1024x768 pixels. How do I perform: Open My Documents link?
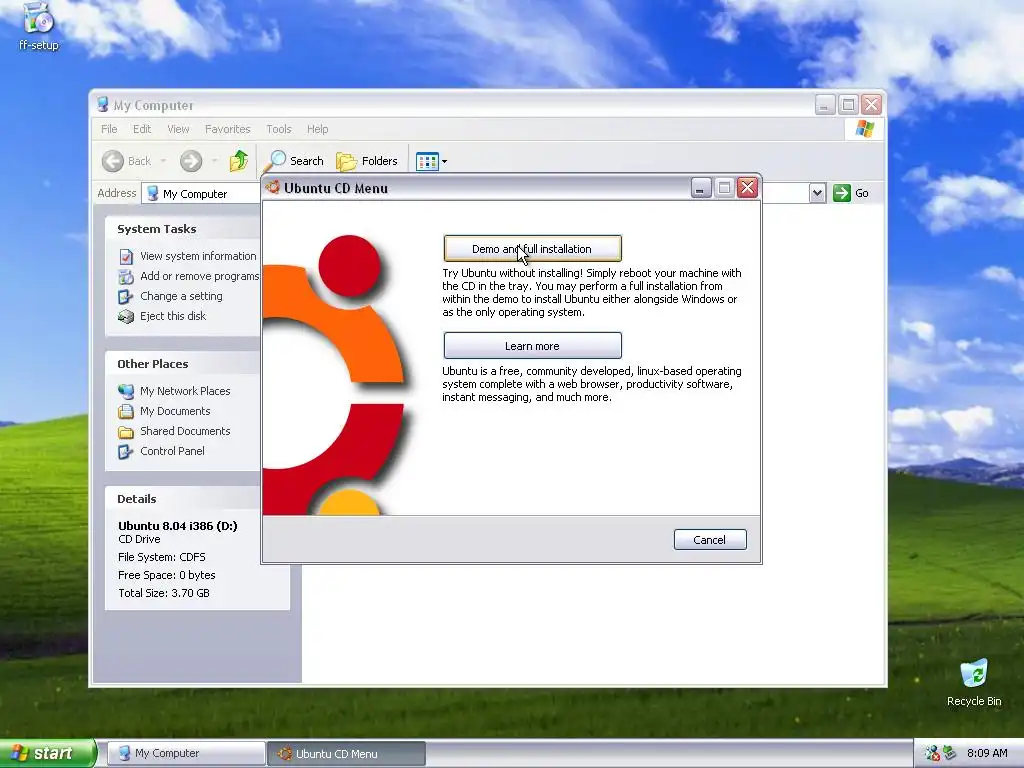175,411
